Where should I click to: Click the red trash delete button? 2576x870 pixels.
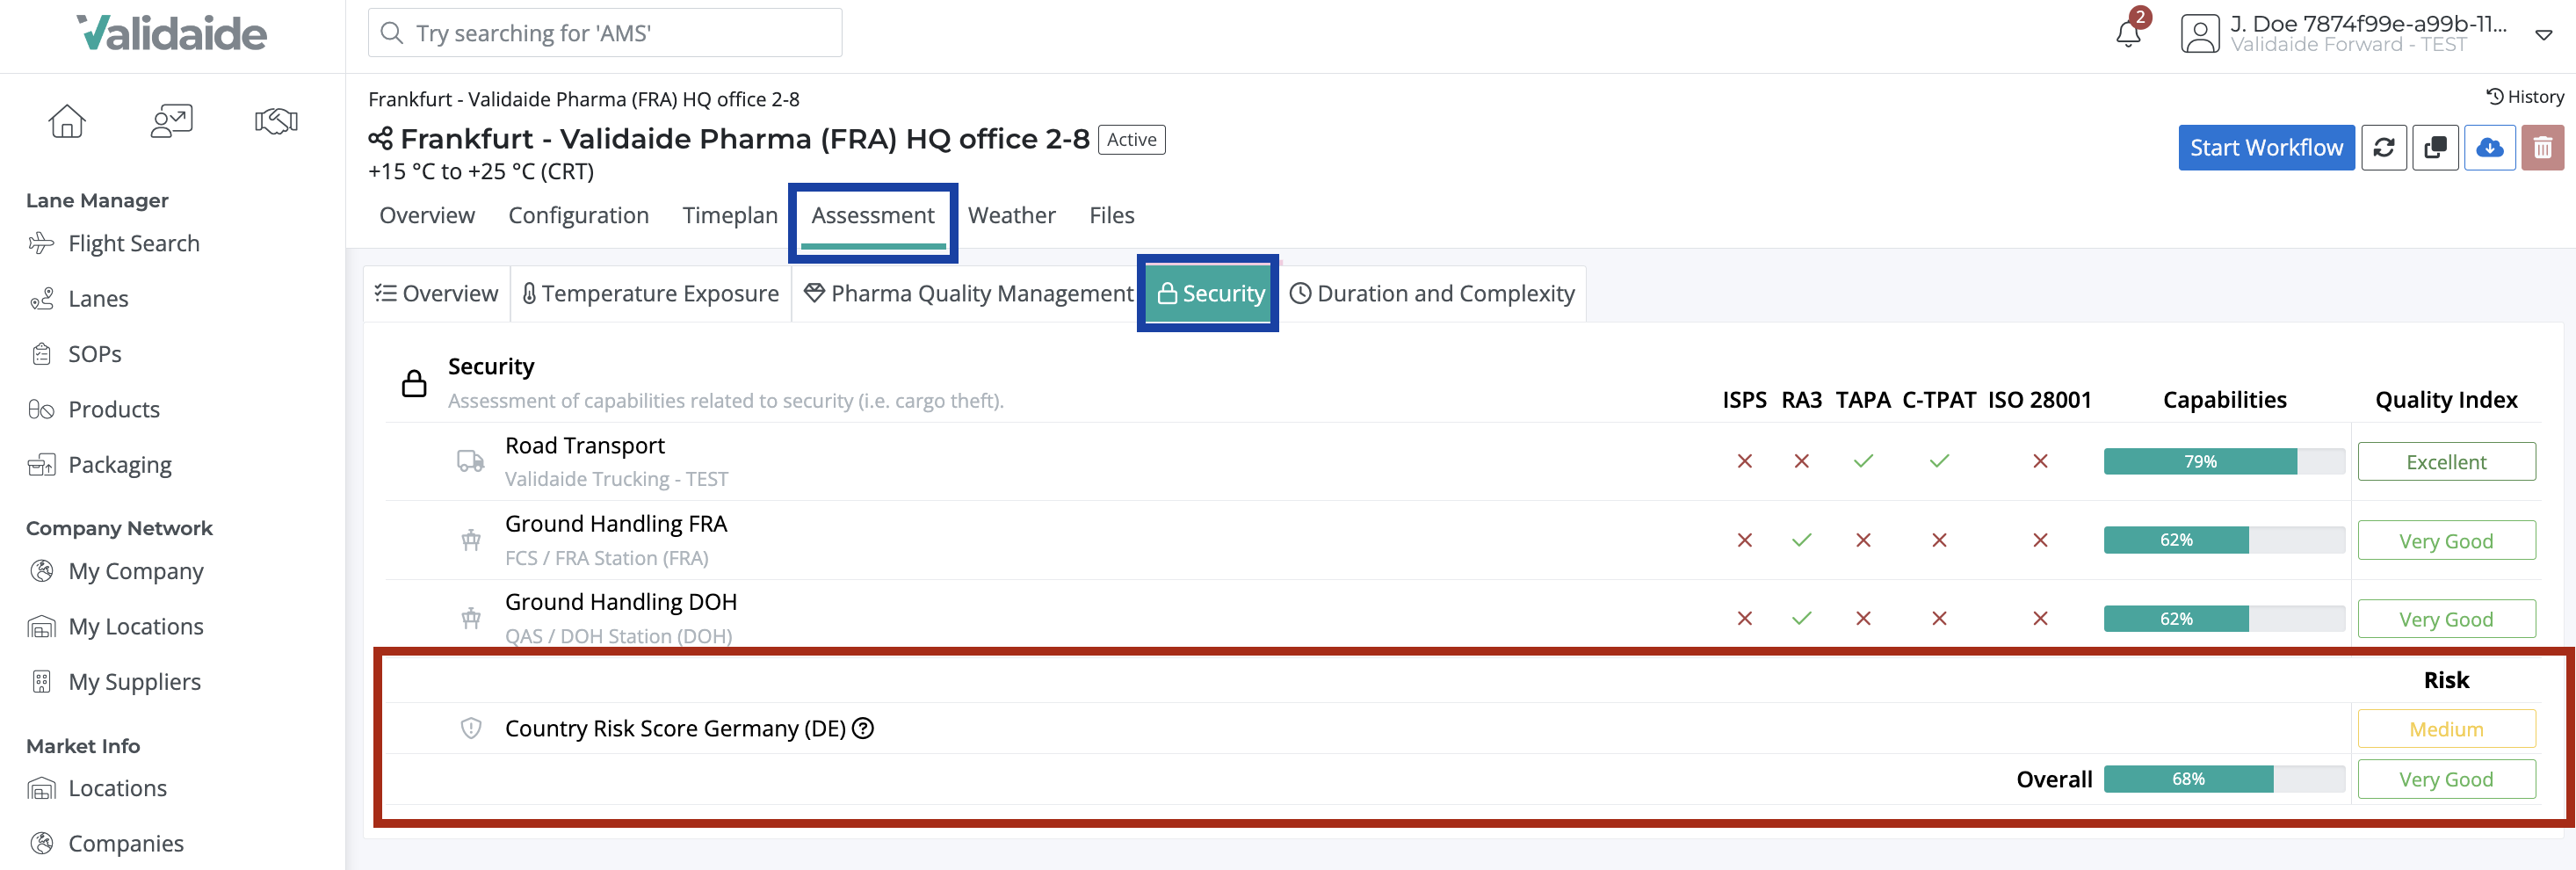[2542, 148]
